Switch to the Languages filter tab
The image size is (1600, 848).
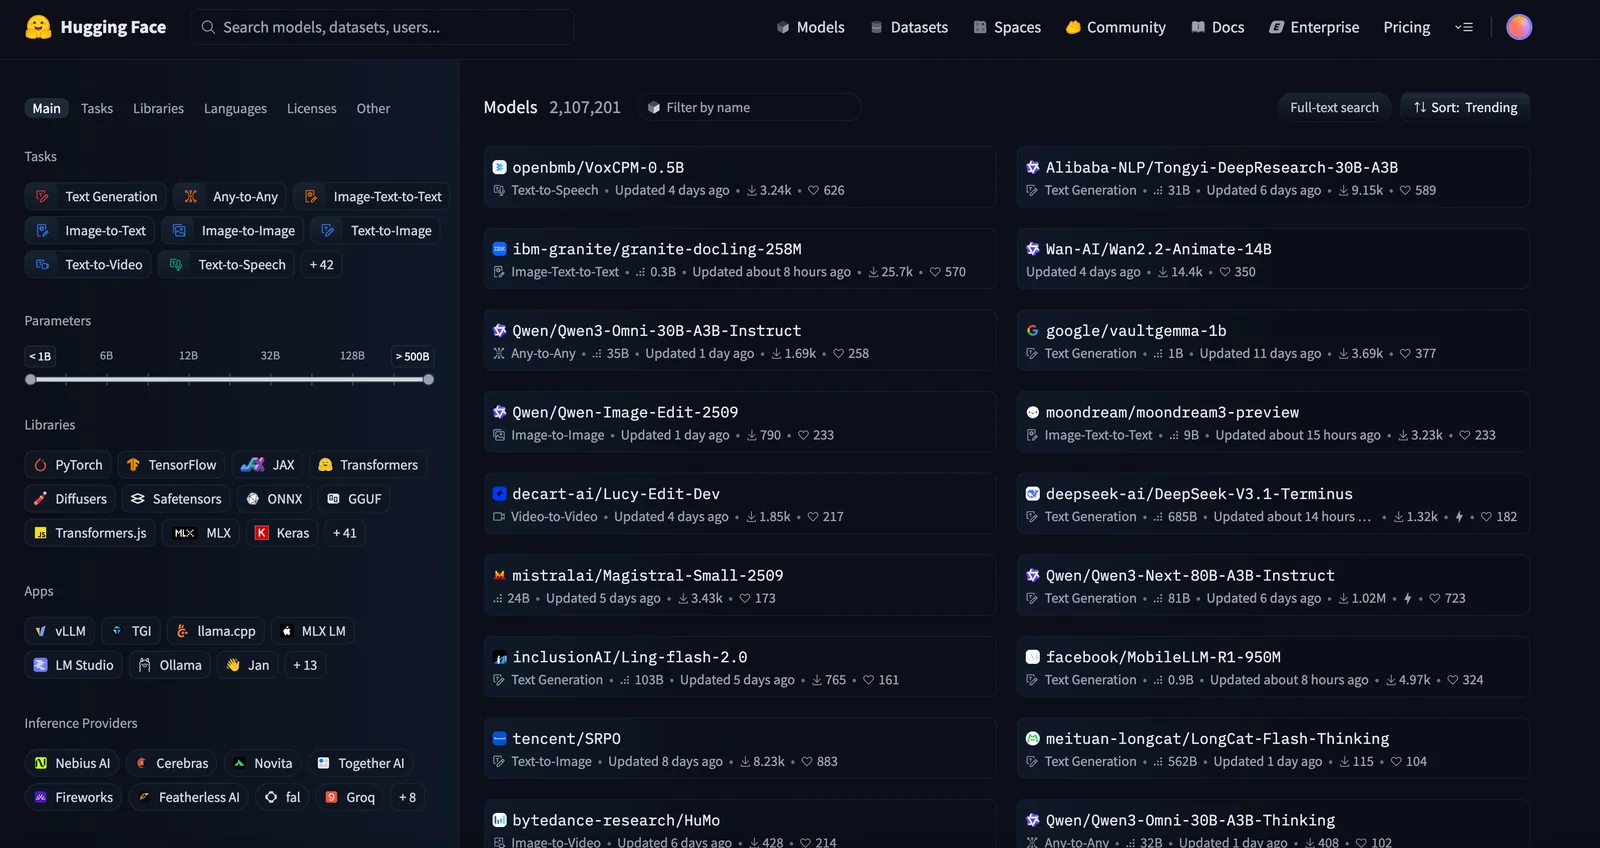tap(235, 109)
